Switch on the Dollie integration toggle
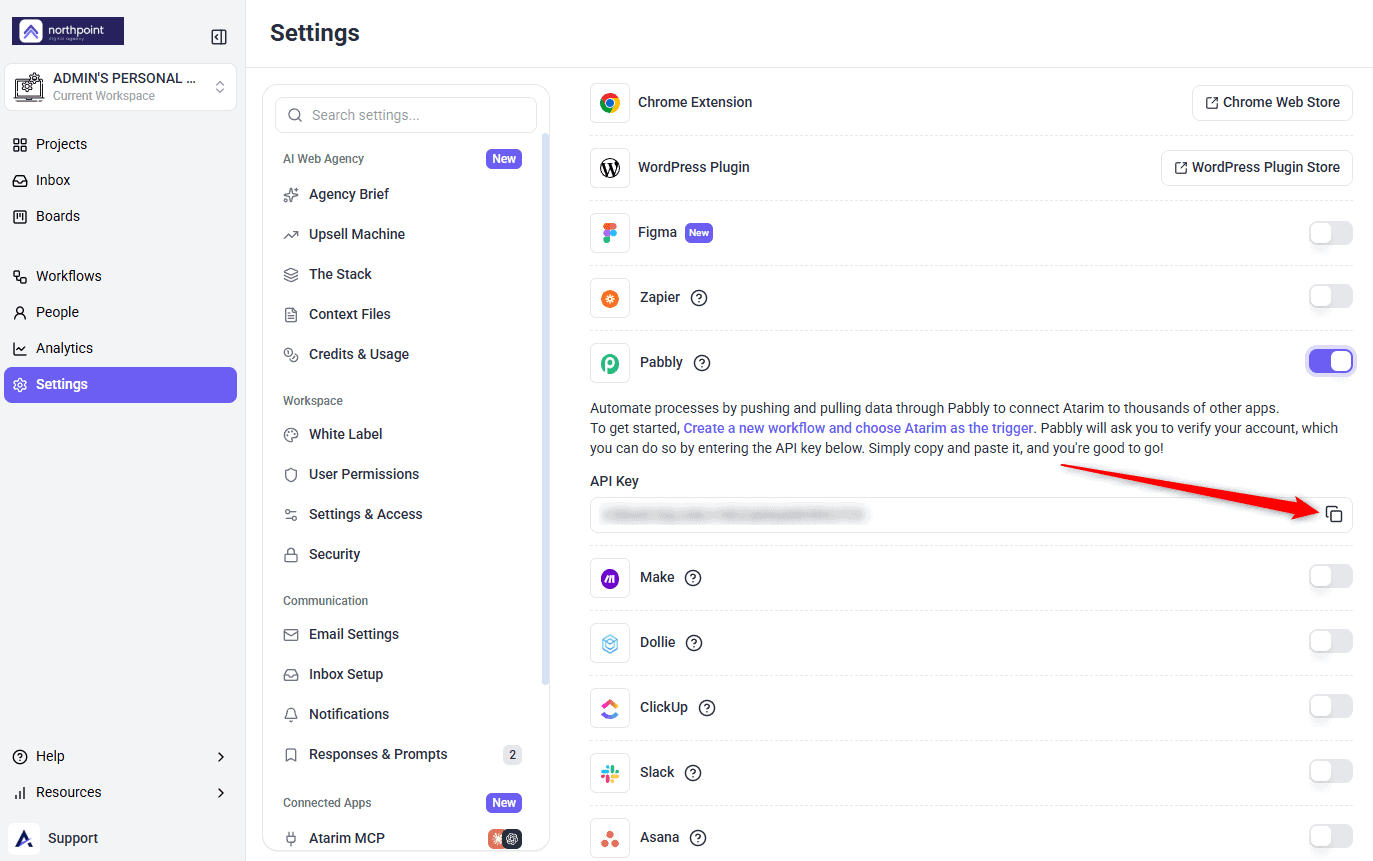This screenshot has width=1373, height=861. click(1331, 641)
